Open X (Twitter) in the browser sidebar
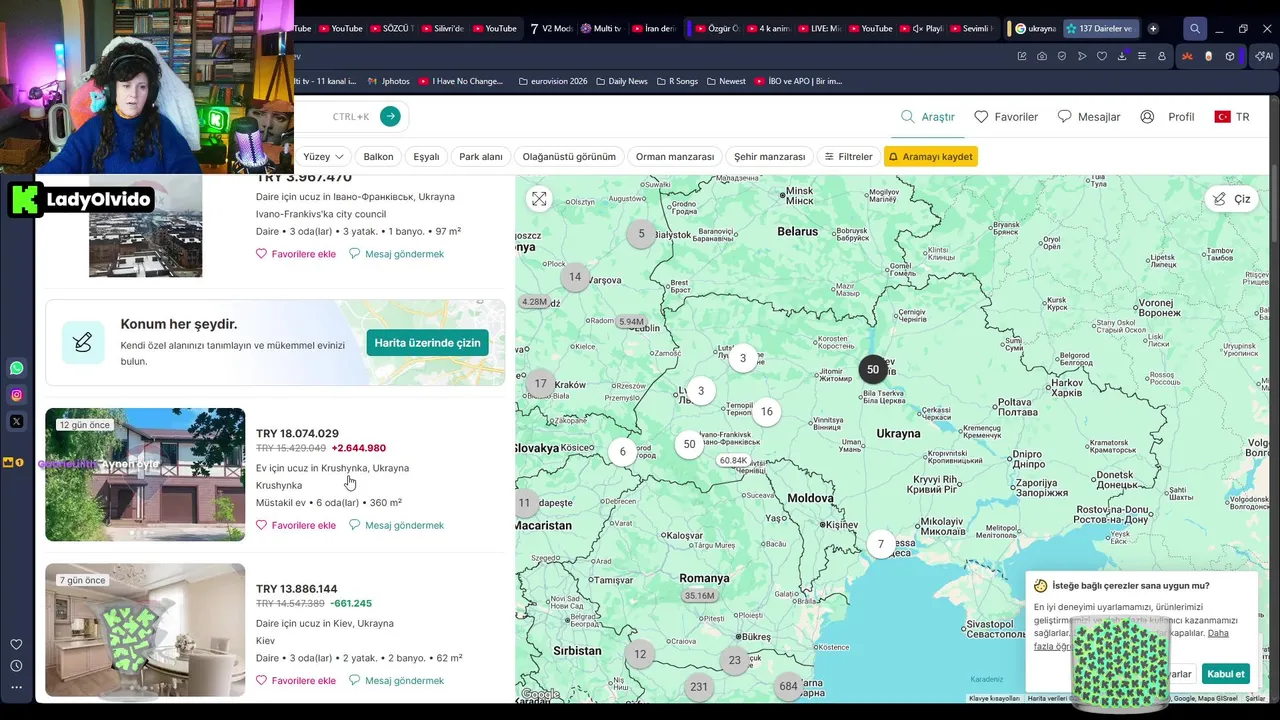 [17, 421]
